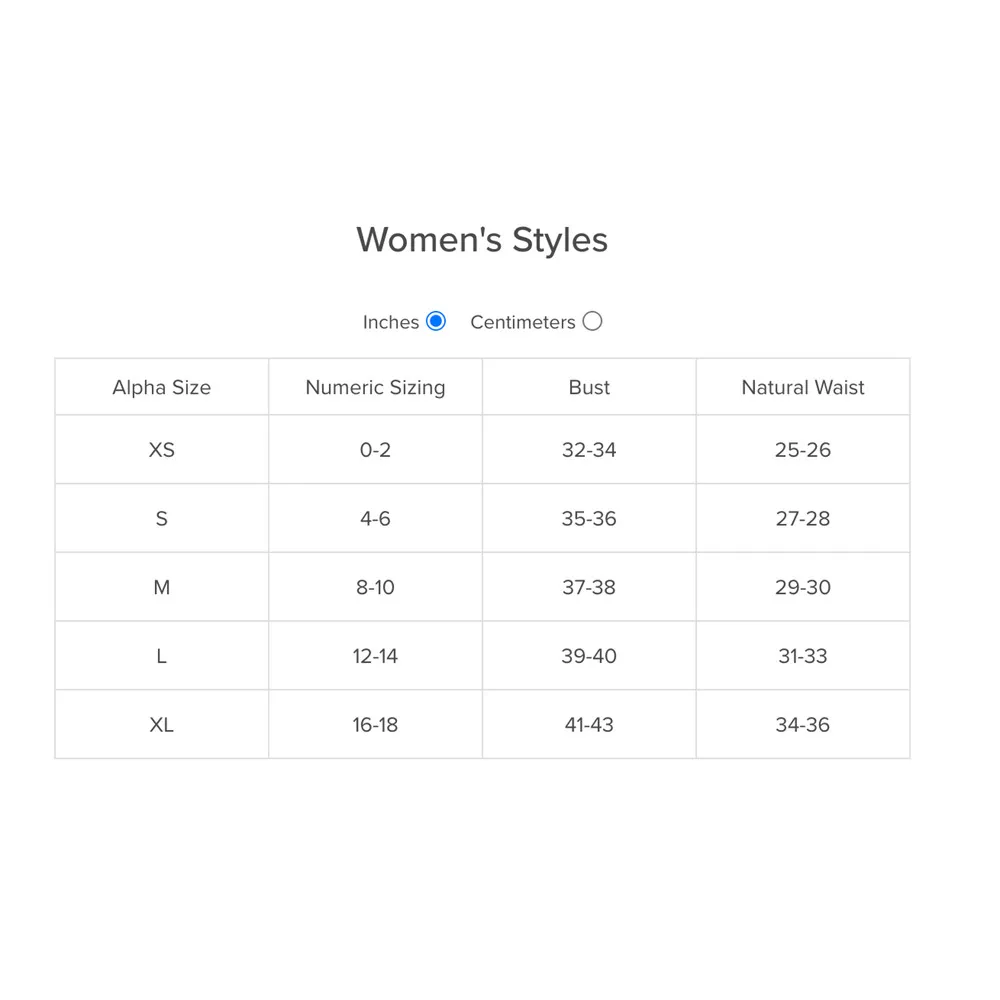Click the M alpha size cell
The height and width of the screenshot is (1000, 1000).
click(161, 587)
